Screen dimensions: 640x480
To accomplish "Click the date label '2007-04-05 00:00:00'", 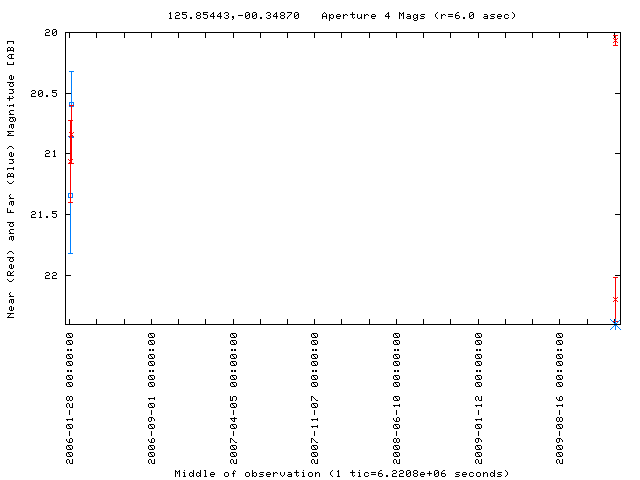I will [233, 398].
